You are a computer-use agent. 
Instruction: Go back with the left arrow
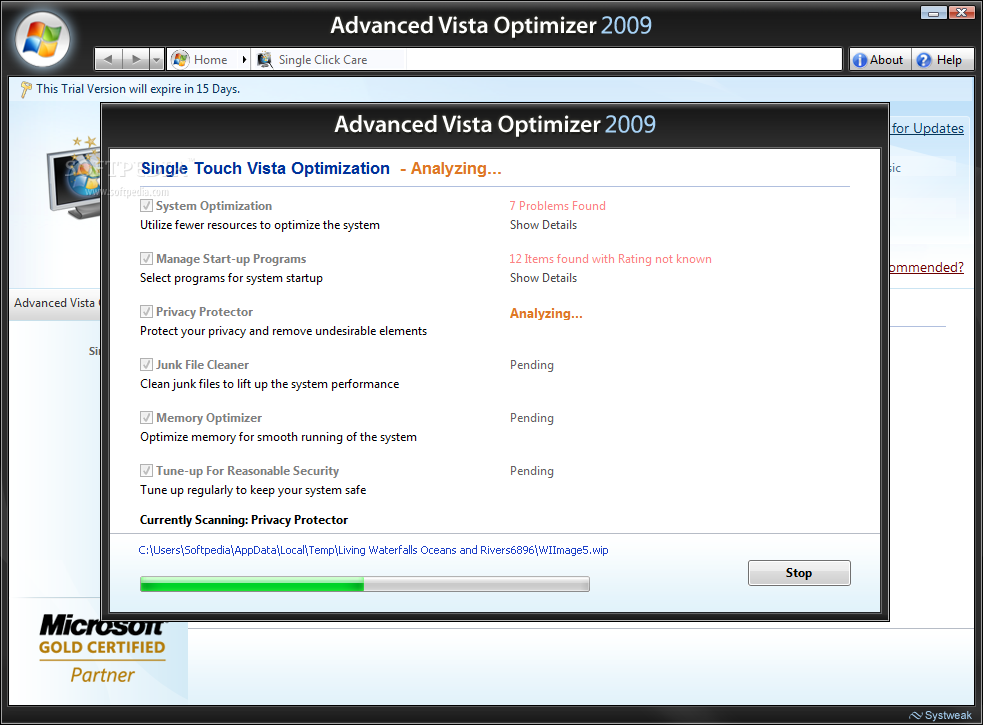click(x=108, y=60)
